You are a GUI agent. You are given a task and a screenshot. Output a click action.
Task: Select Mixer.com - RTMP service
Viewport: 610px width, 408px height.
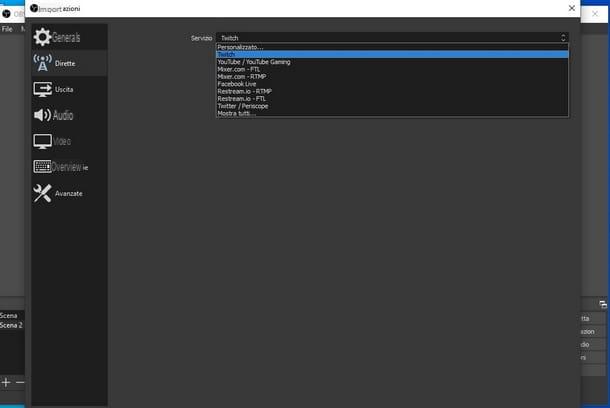click(x=392, y=77)
